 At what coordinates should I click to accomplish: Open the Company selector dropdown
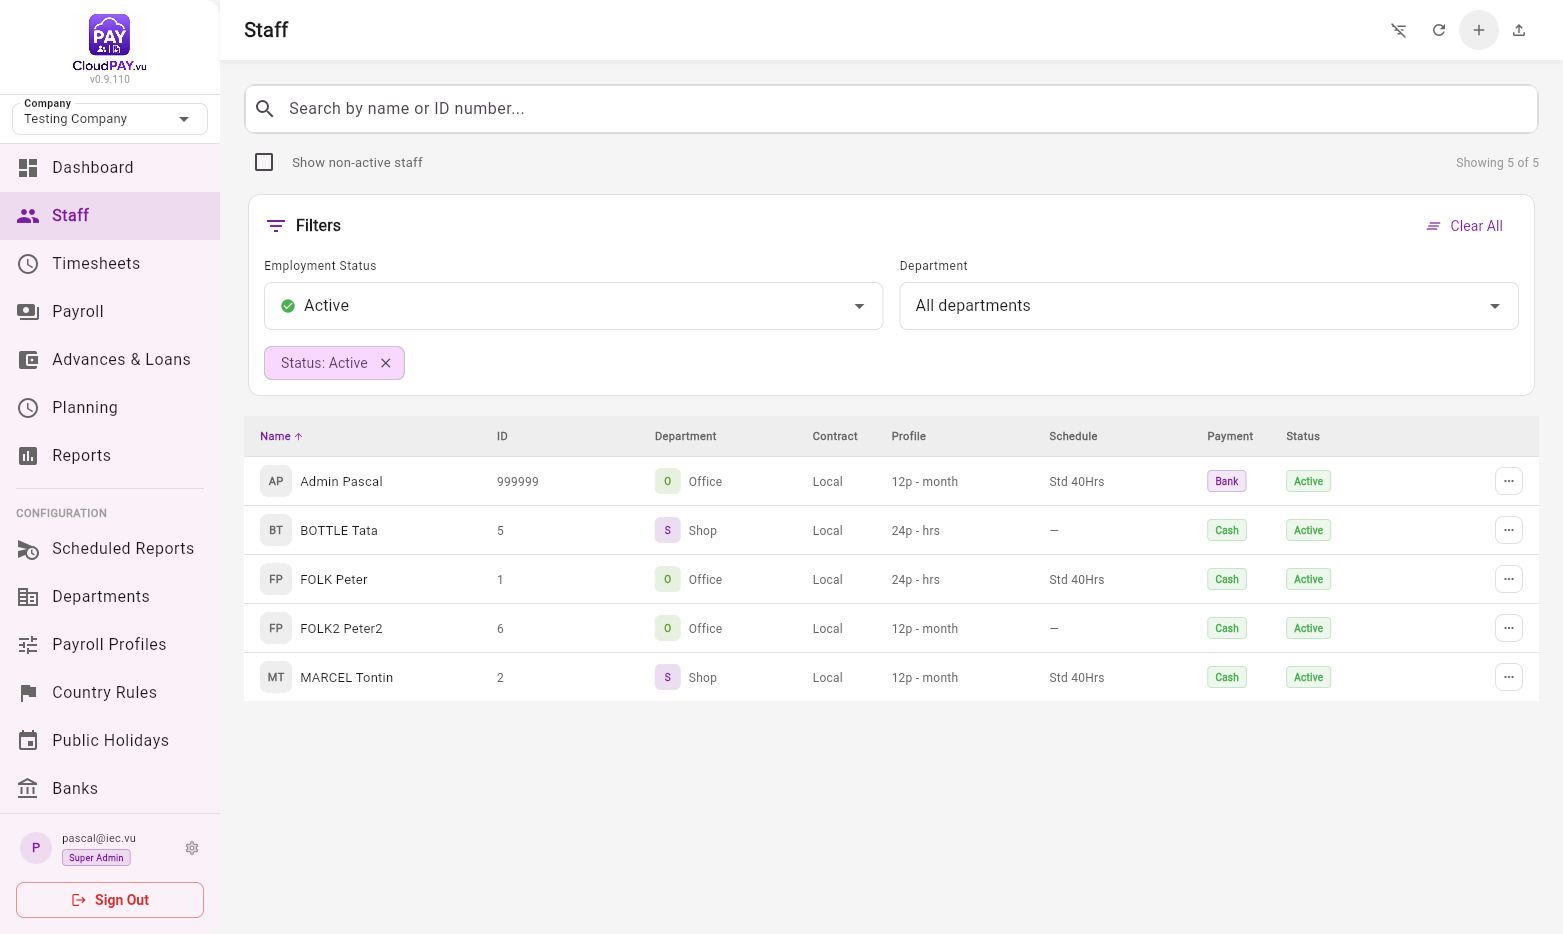110,118
